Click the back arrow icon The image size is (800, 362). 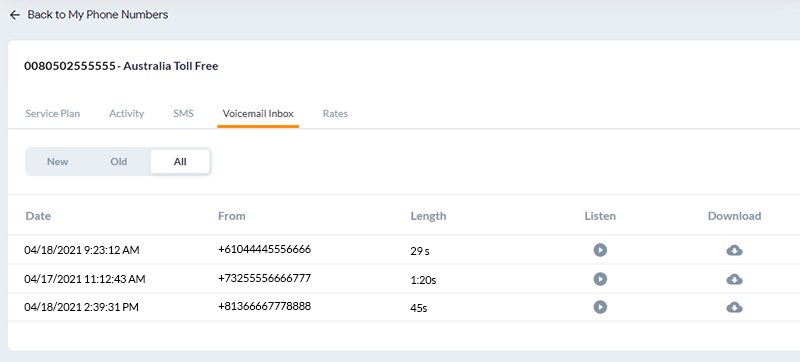coord(15,15)
